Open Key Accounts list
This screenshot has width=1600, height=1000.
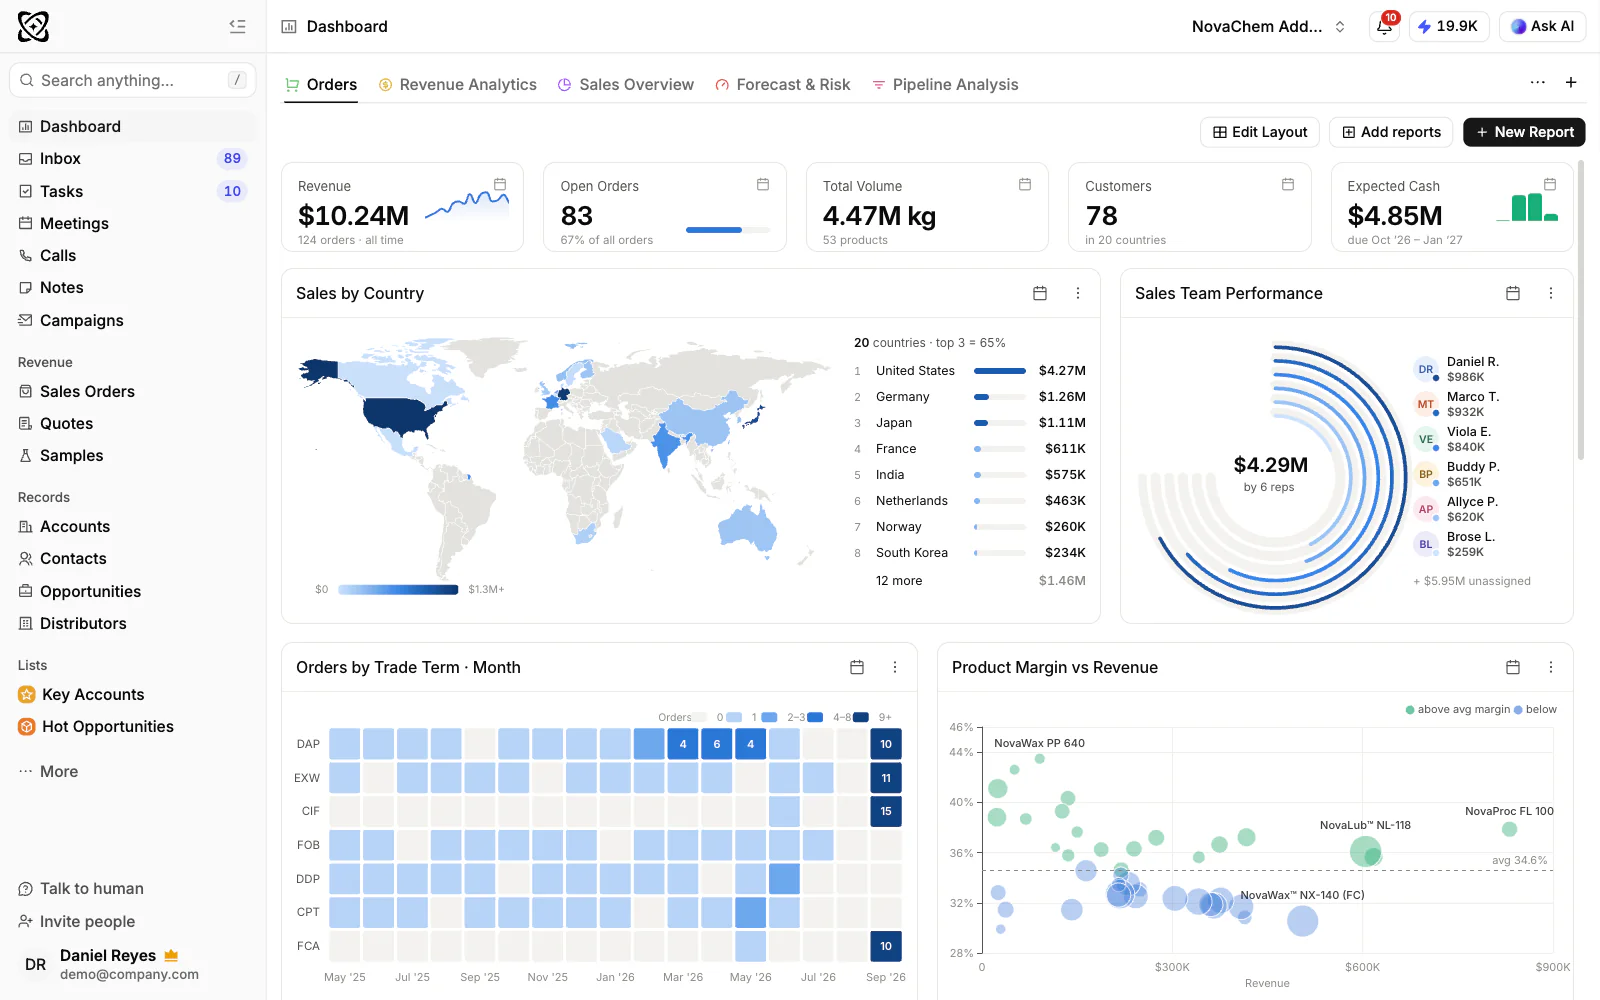click(132, 694)
